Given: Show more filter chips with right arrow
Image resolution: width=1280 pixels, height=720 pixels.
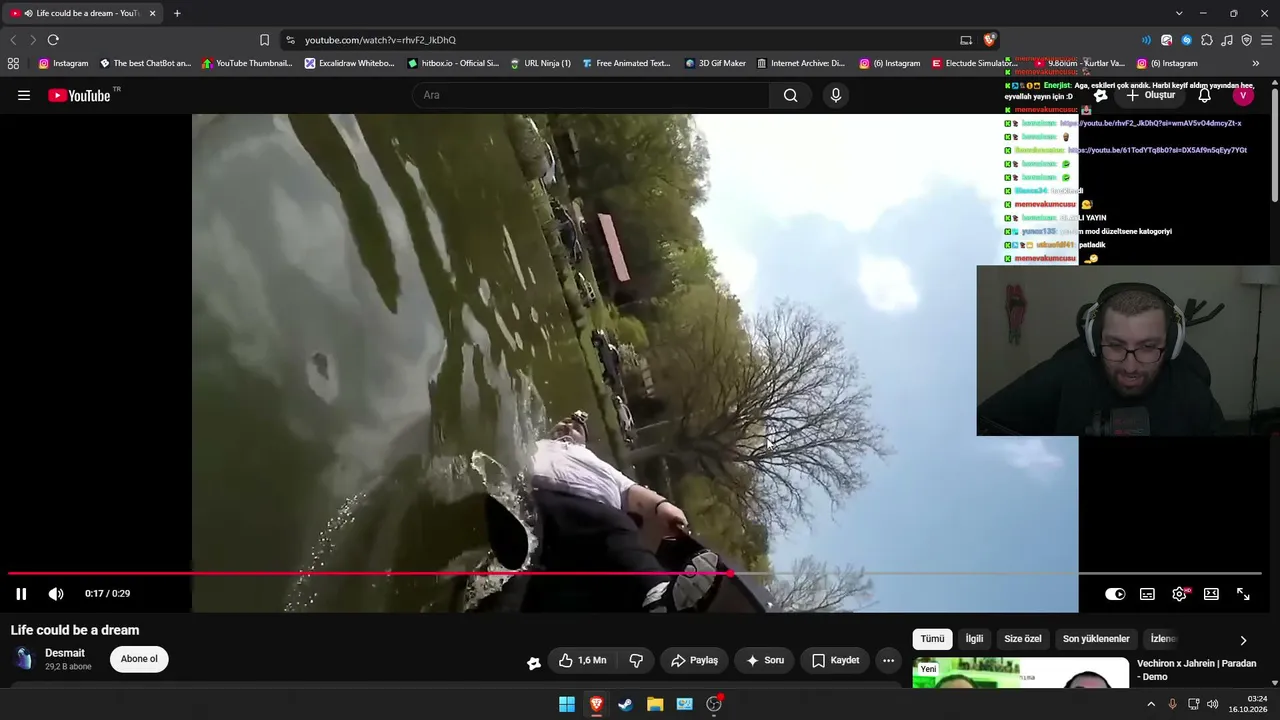Looking at the screenshot, I should tap(1243, 640).
